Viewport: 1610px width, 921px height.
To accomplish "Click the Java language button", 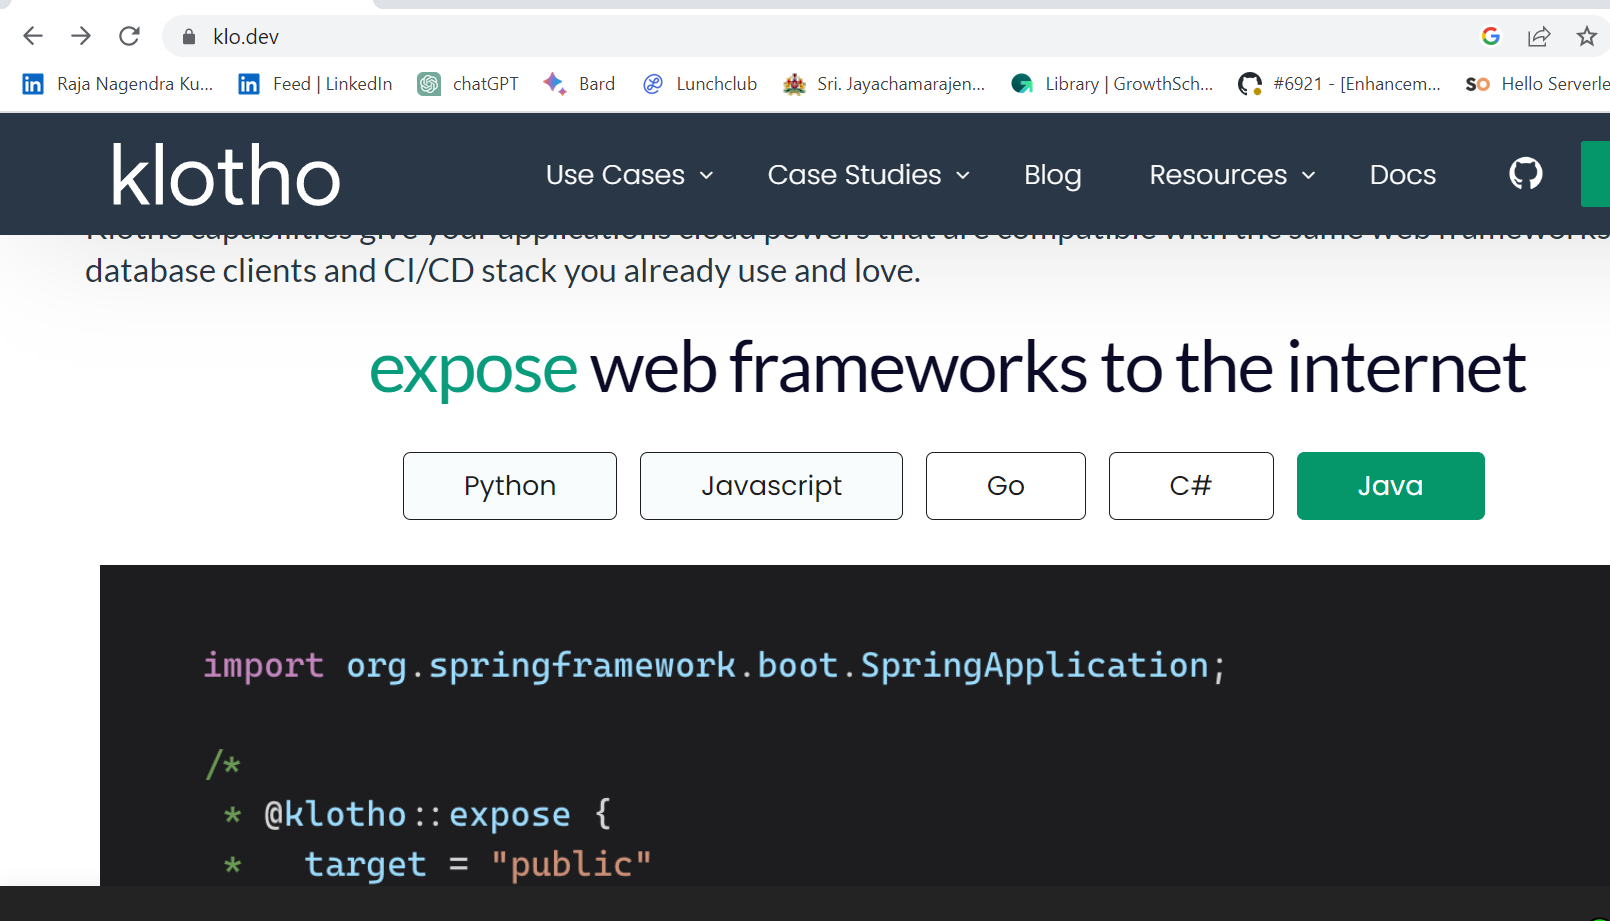I will [x=1390, y=486].
